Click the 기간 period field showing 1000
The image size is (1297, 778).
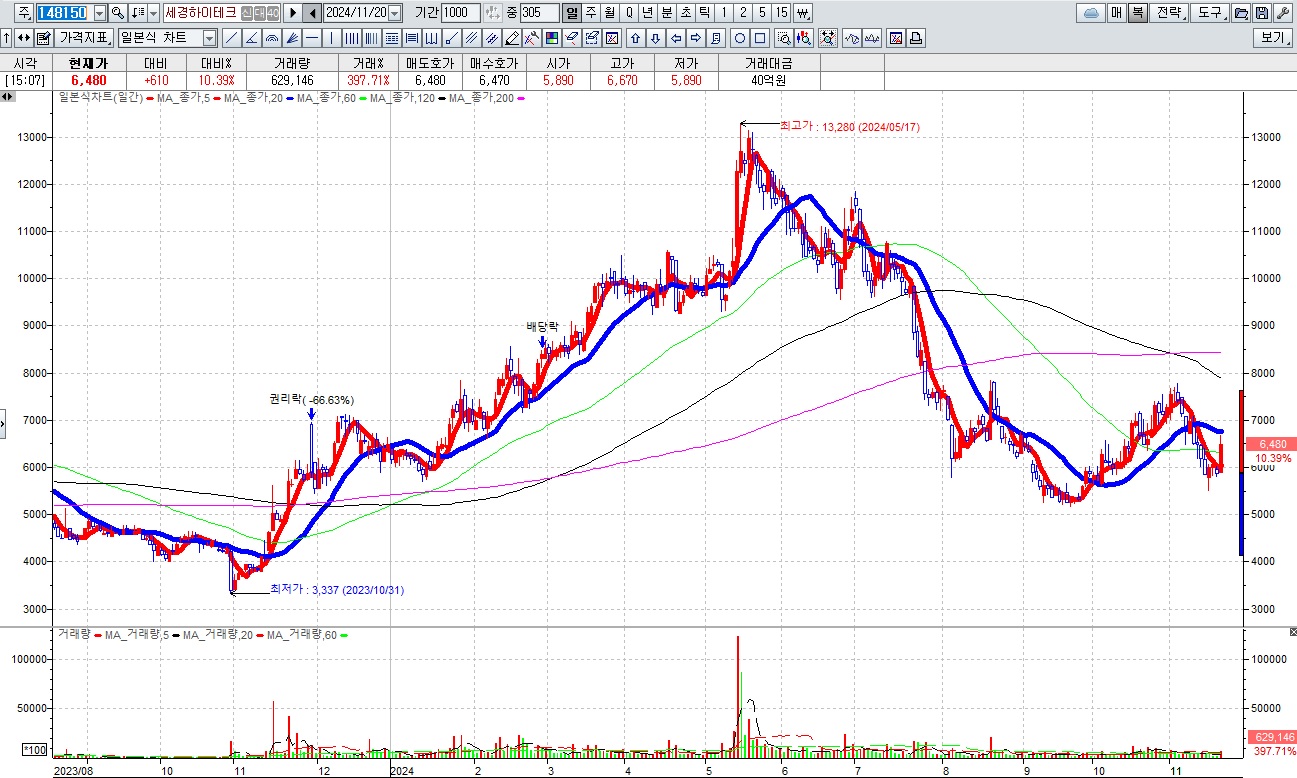click(460, 13)
